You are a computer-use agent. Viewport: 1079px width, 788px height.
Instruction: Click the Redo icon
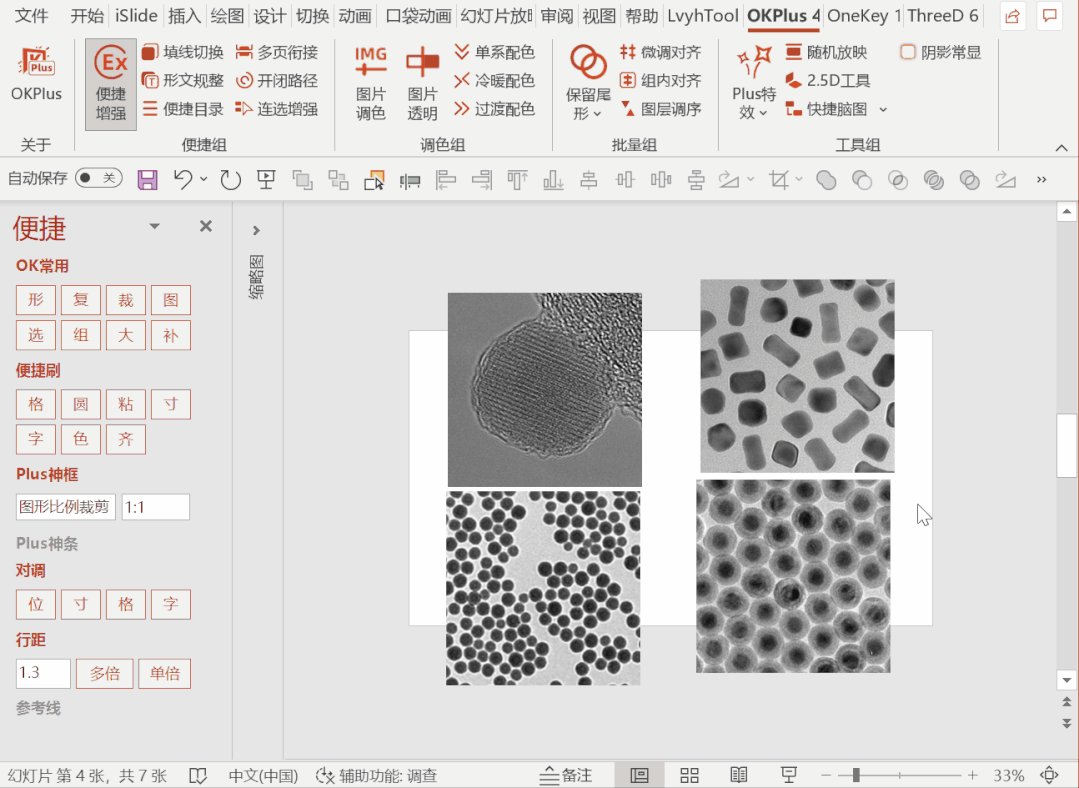coord(230,180)
